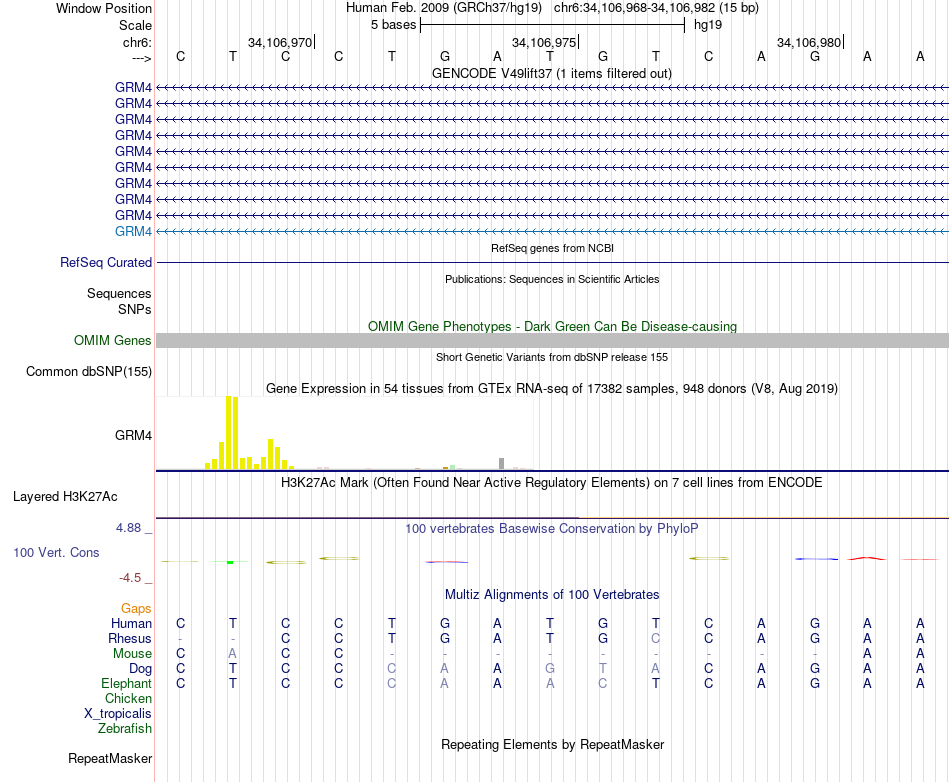
Task: Select the light-blue GRM4 transcript label
Action: (x=133, y=231)
